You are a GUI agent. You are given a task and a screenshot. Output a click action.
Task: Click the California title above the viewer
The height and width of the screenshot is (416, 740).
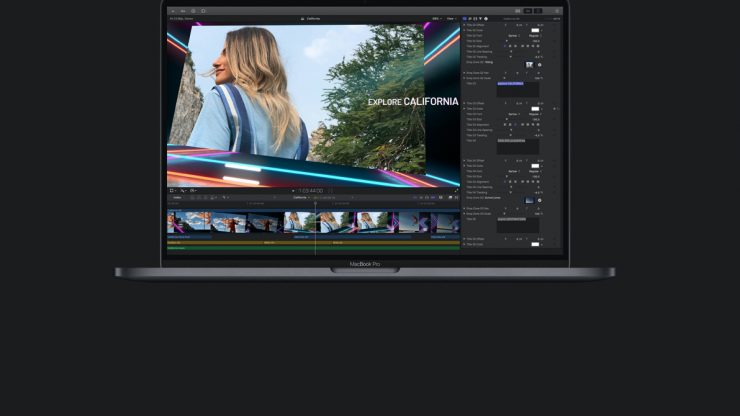313,18
